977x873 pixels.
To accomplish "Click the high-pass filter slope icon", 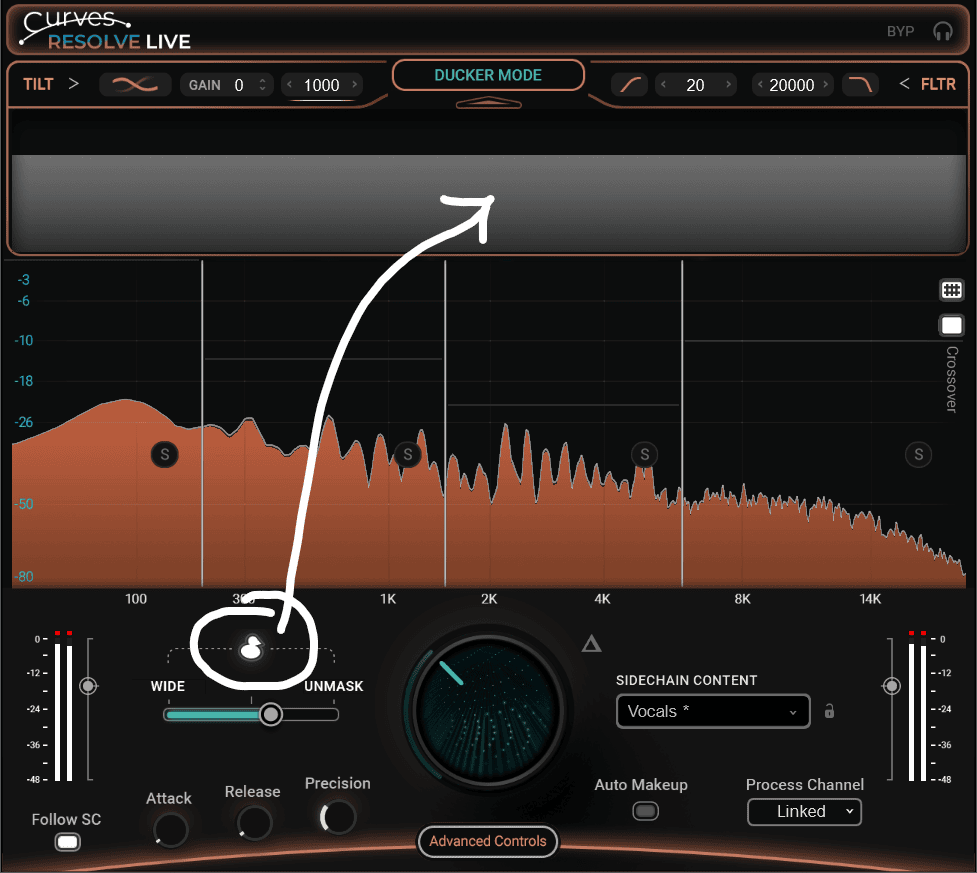I will pos(632,85).
